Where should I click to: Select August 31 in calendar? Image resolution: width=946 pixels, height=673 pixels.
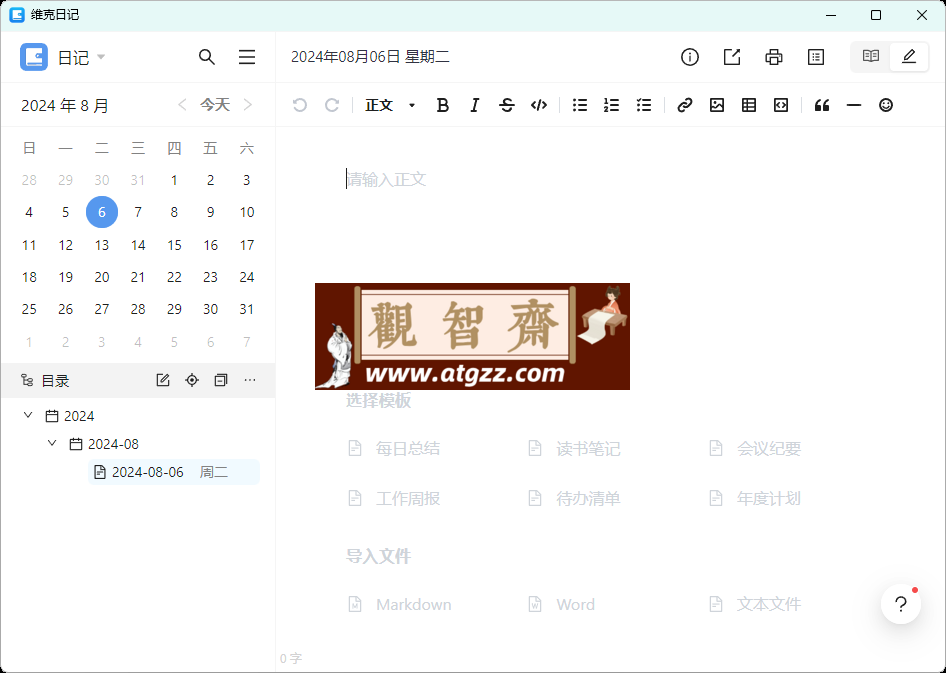coord(247,309)
